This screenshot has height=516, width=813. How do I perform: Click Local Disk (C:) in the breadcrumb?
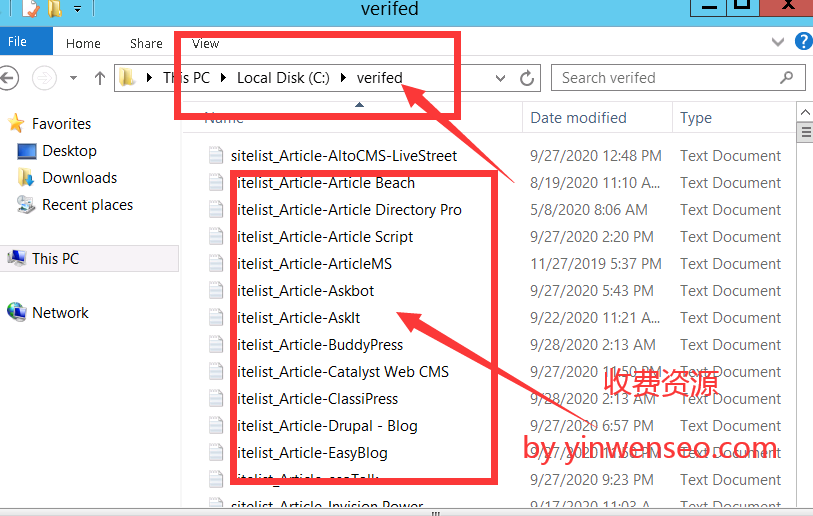(280, 78)
